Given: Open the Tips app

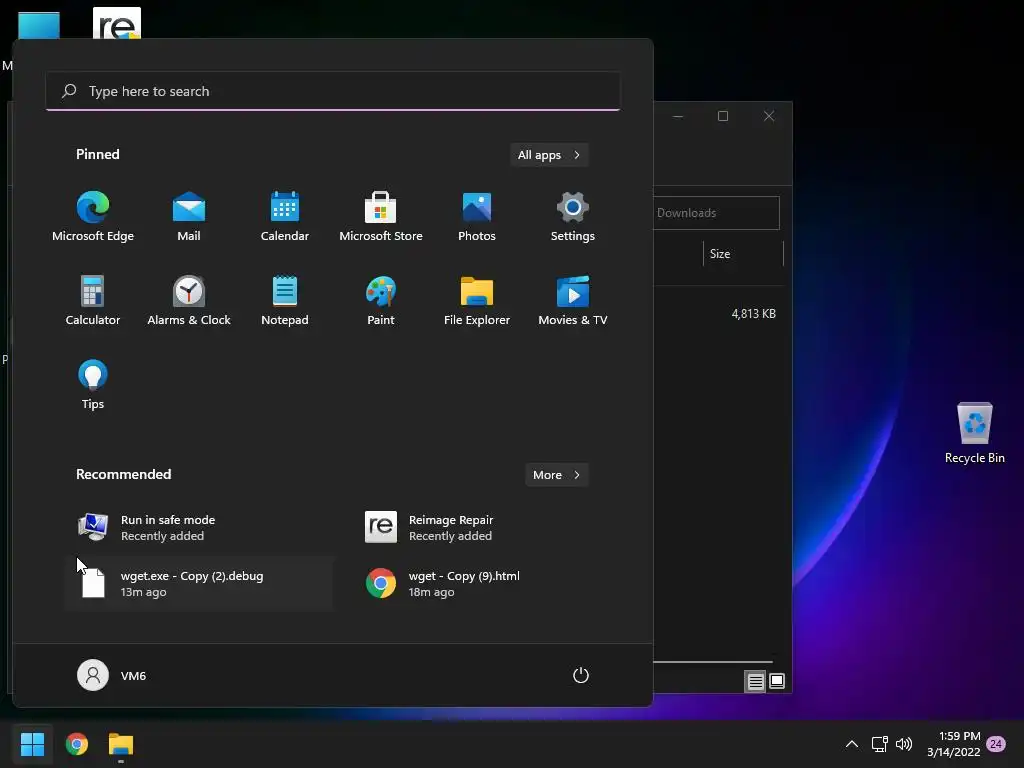Looking at the screenshot, I should [93, 385].
